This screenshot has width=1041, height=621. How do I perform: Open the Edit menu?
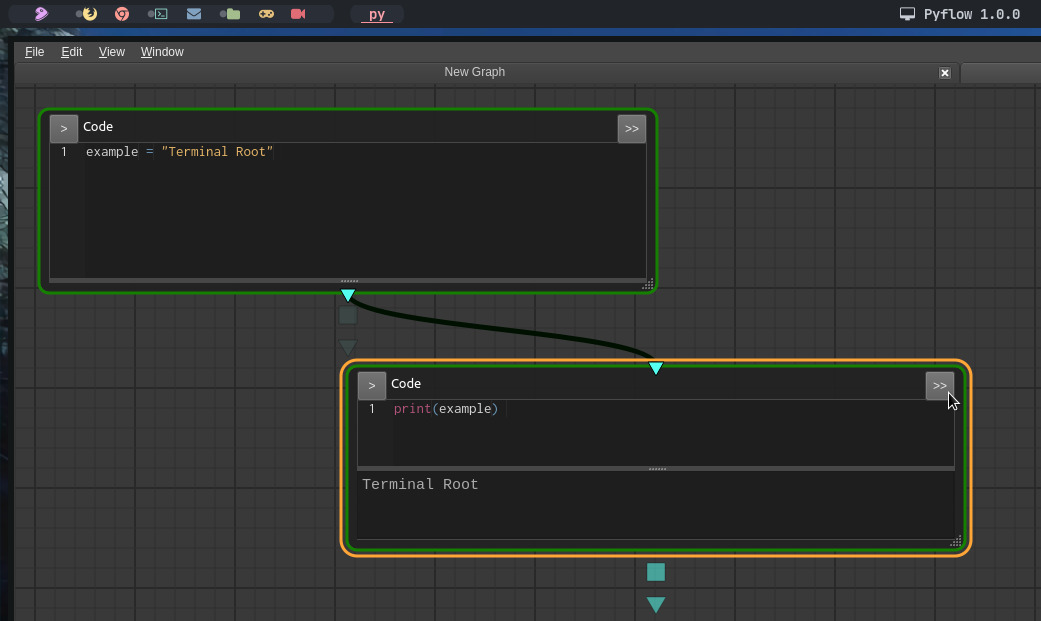tap(71, 51)
